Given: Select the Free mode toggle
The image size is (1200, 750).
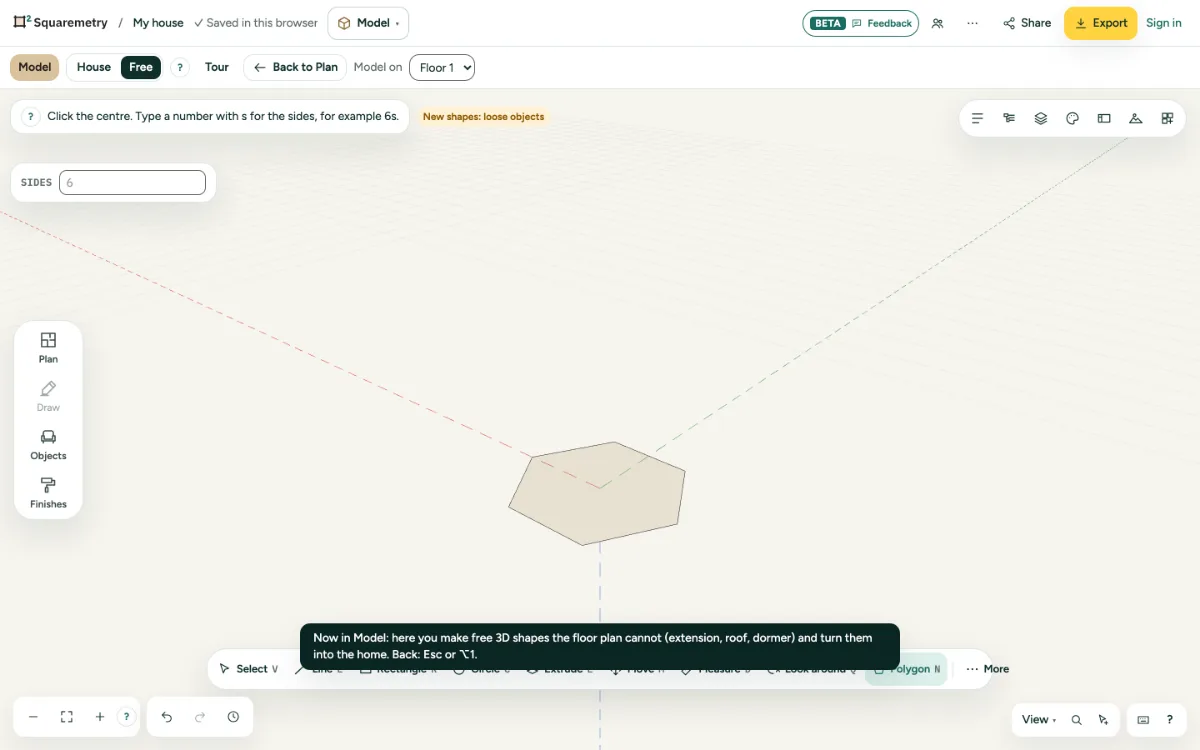Looking at the screenshot, I should 141,67.
